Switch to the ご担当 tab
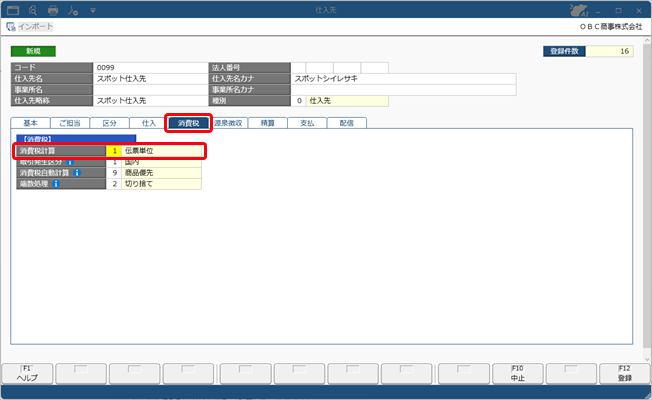Viewport: 652px width, 400px height. (70, 123)
